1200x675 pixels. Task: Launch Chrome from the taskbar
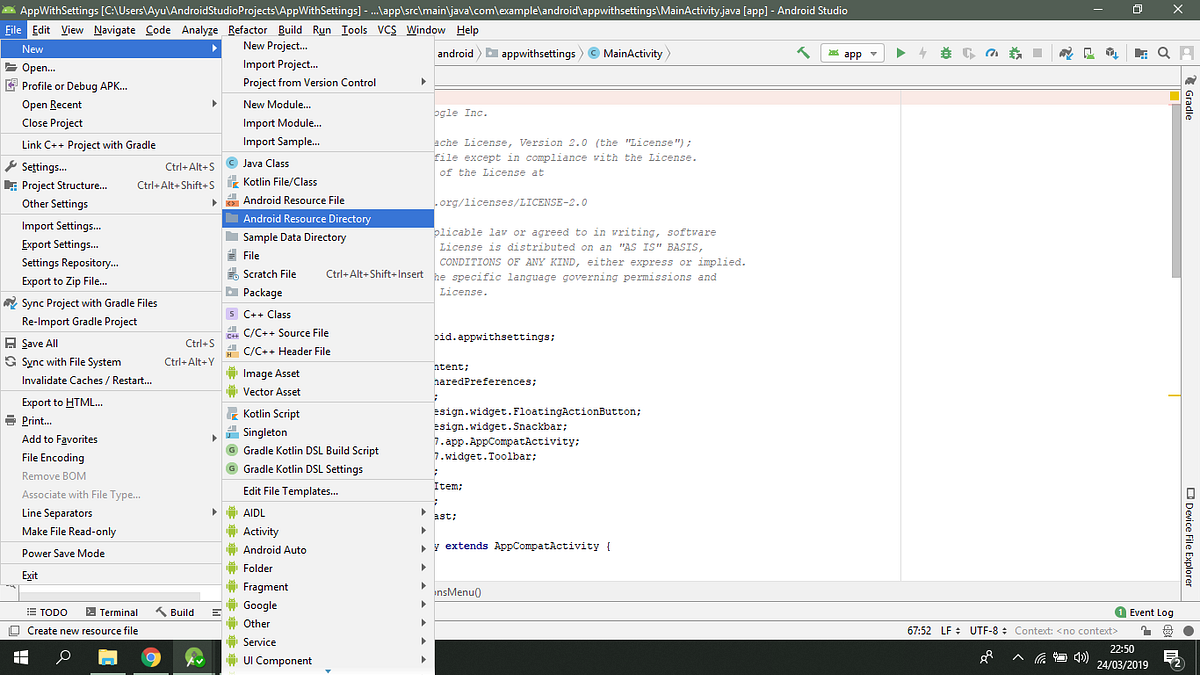pyautogui.click(x=151, y=657)
